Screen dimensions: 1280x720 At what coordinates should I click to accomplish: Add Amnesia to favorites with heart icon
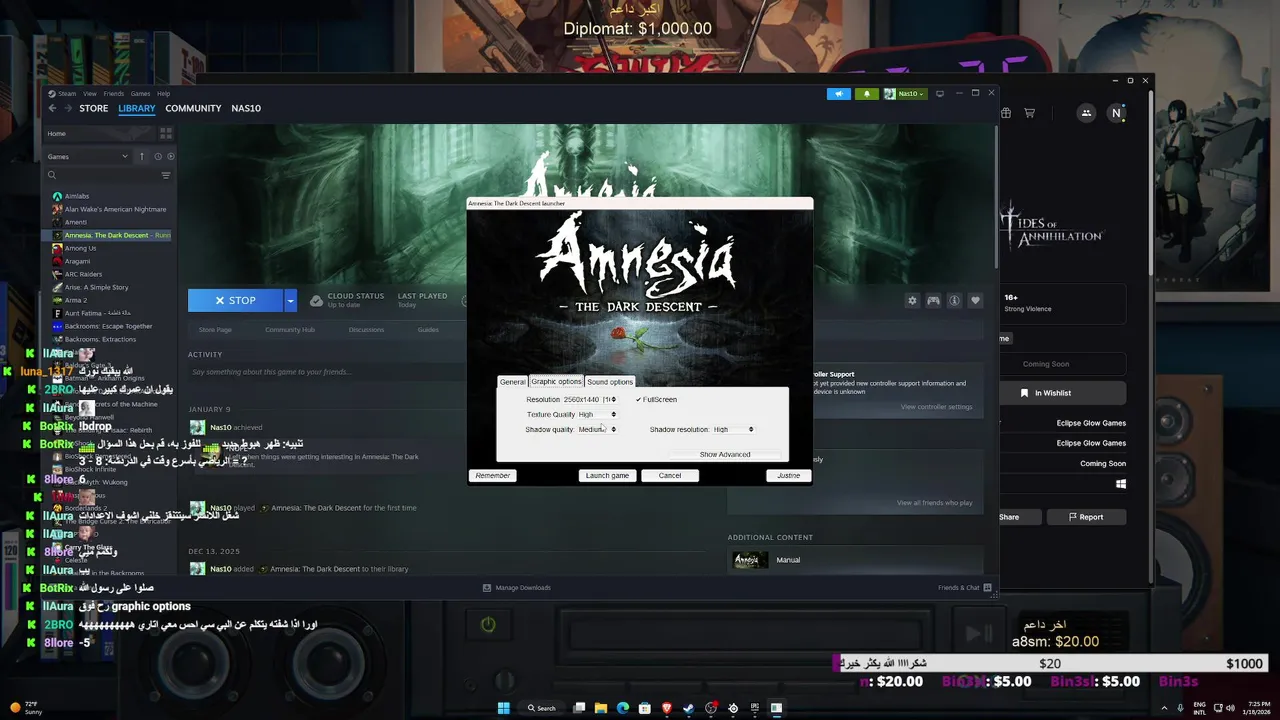(x=975, y=300)
